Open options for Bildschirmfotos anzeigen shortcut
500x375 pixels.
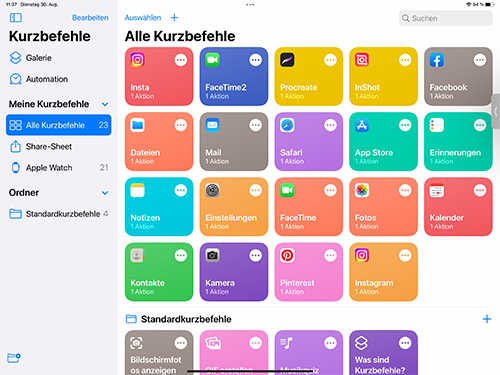tap(181, 343)
